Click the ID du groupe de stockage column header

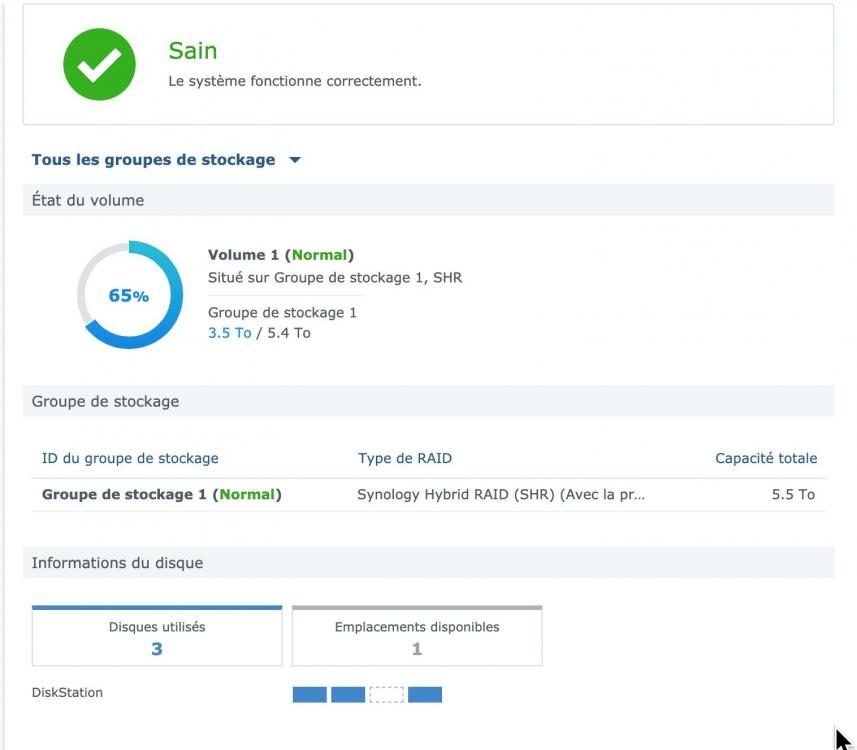130,458
